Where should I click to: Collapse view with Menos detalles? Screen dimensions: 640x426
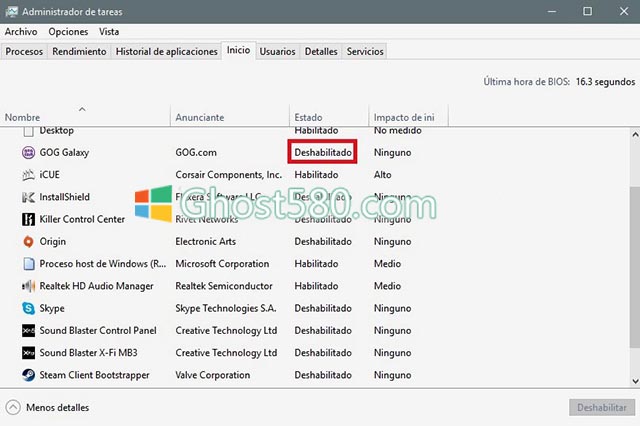tap(47, 407)
